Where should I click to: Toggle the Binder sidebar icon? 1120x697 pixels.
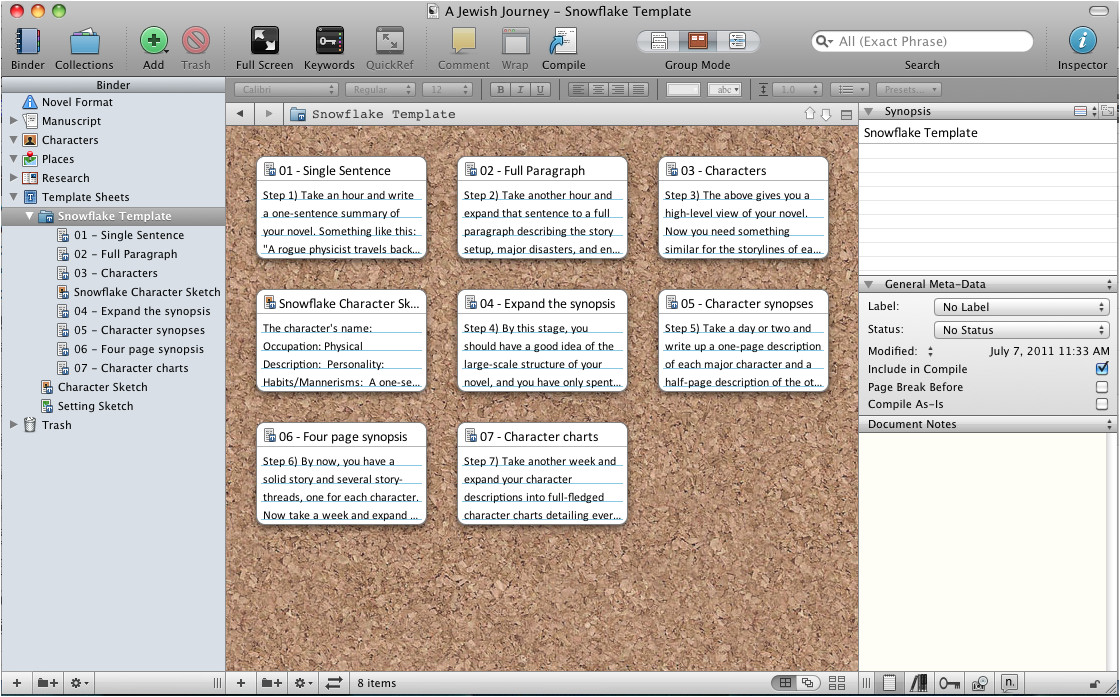(x=27, y=41)
